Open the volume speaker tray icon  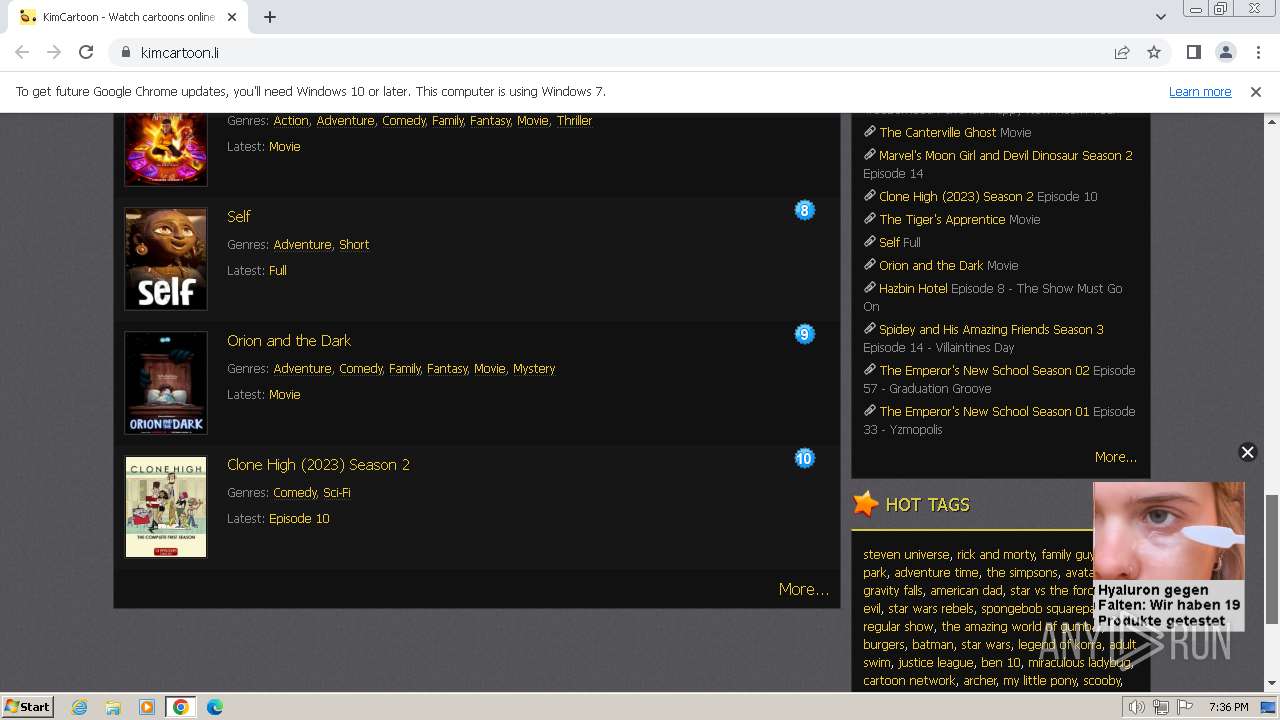tap(1136, 707)
